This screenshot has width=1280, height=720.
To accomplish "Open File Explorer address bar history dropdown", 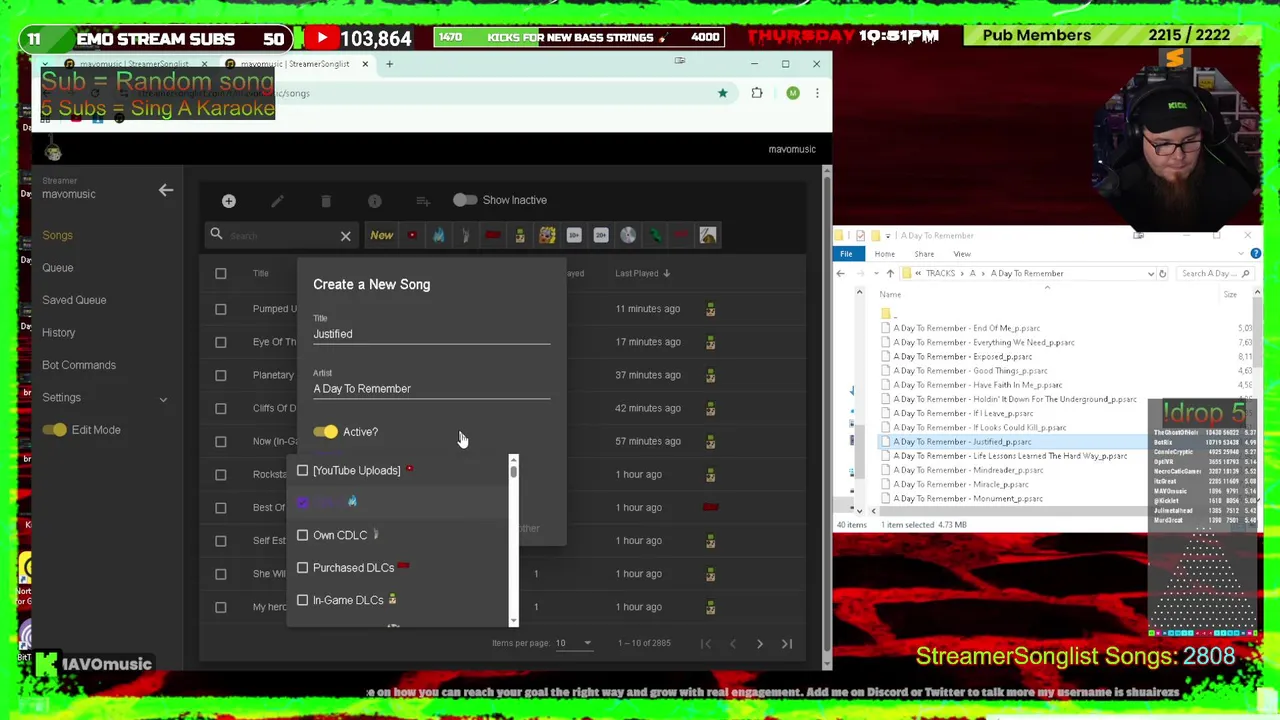I will [x=1150, y=273].
